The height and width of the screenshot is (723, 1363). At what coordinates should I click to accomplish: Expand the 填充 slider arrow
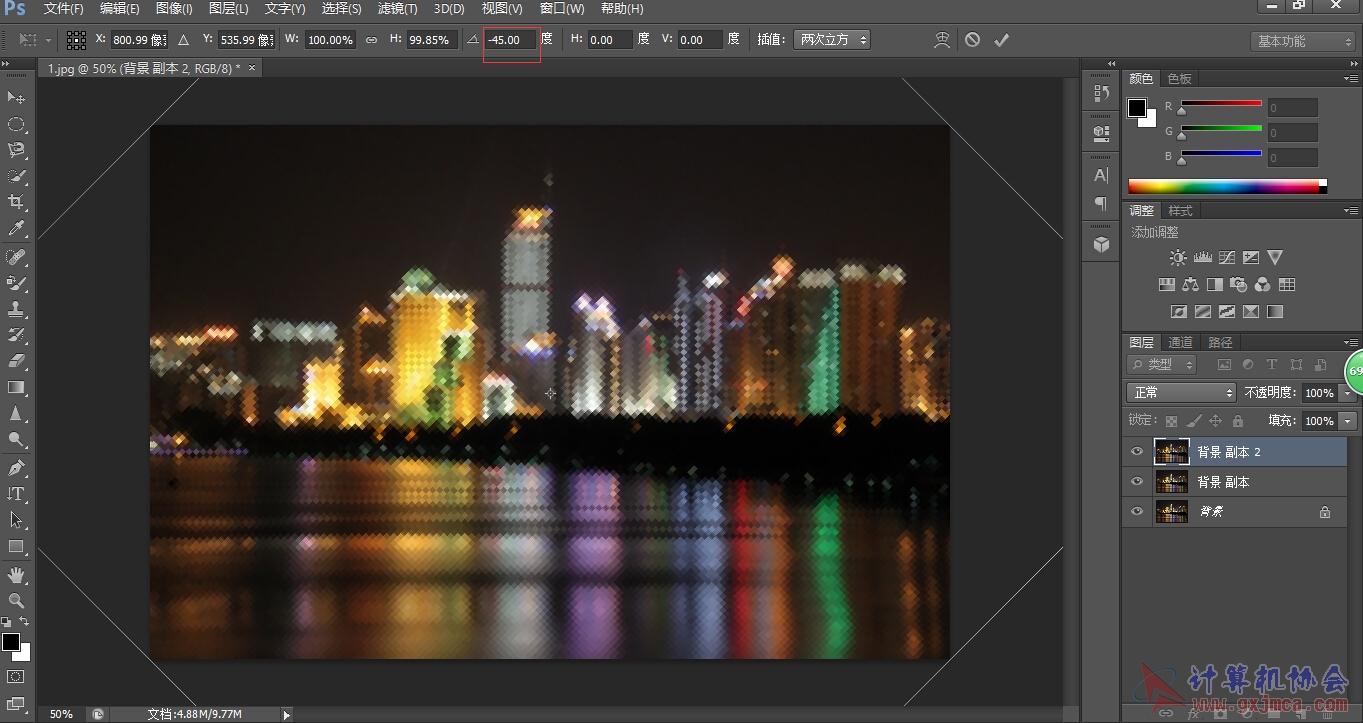tap(1347, 421)
